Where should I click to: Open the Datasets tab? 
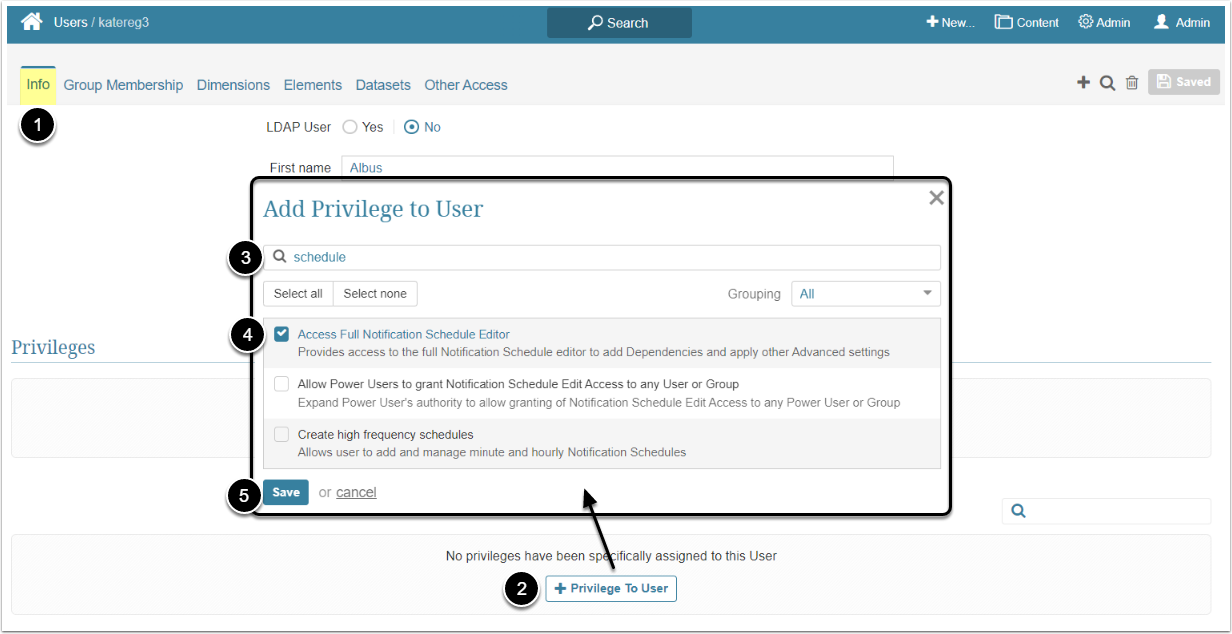[383, 85]
